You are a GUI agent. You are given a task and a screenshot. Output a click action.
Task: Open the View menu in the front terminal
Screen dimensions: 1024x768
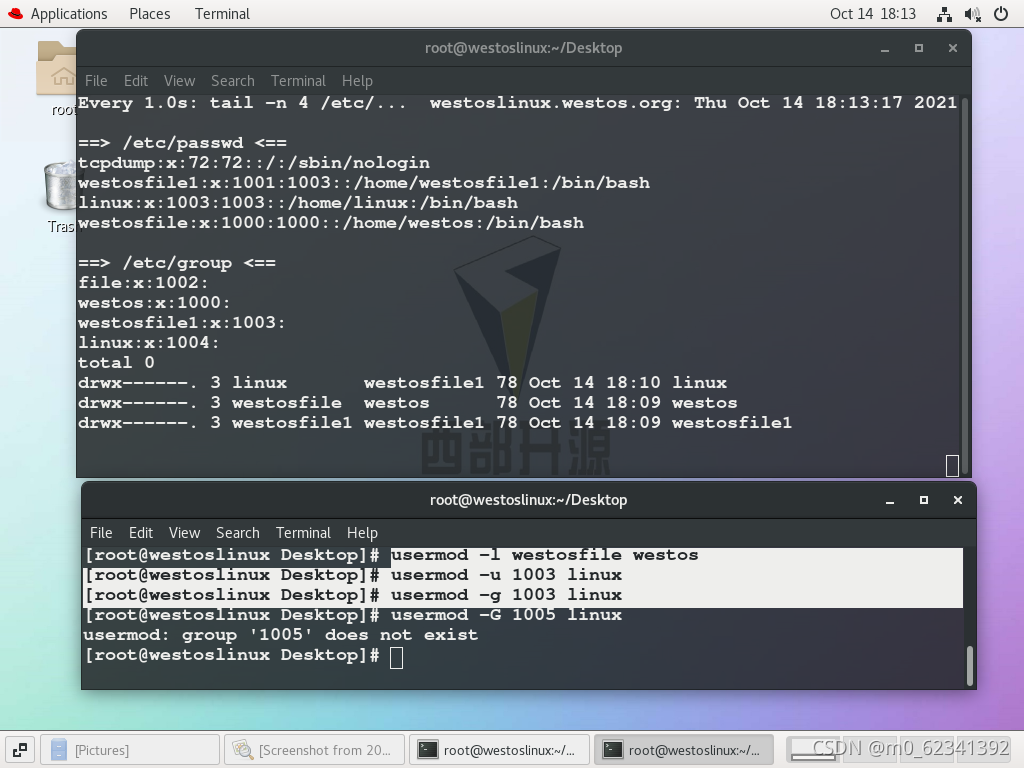point(184,532)
